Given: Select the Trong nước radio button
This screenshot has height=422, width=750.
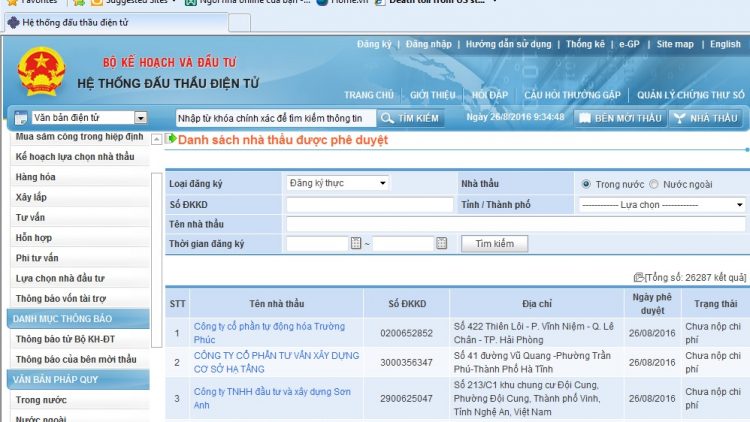Looking at the screenshot, I should point(586,184).
